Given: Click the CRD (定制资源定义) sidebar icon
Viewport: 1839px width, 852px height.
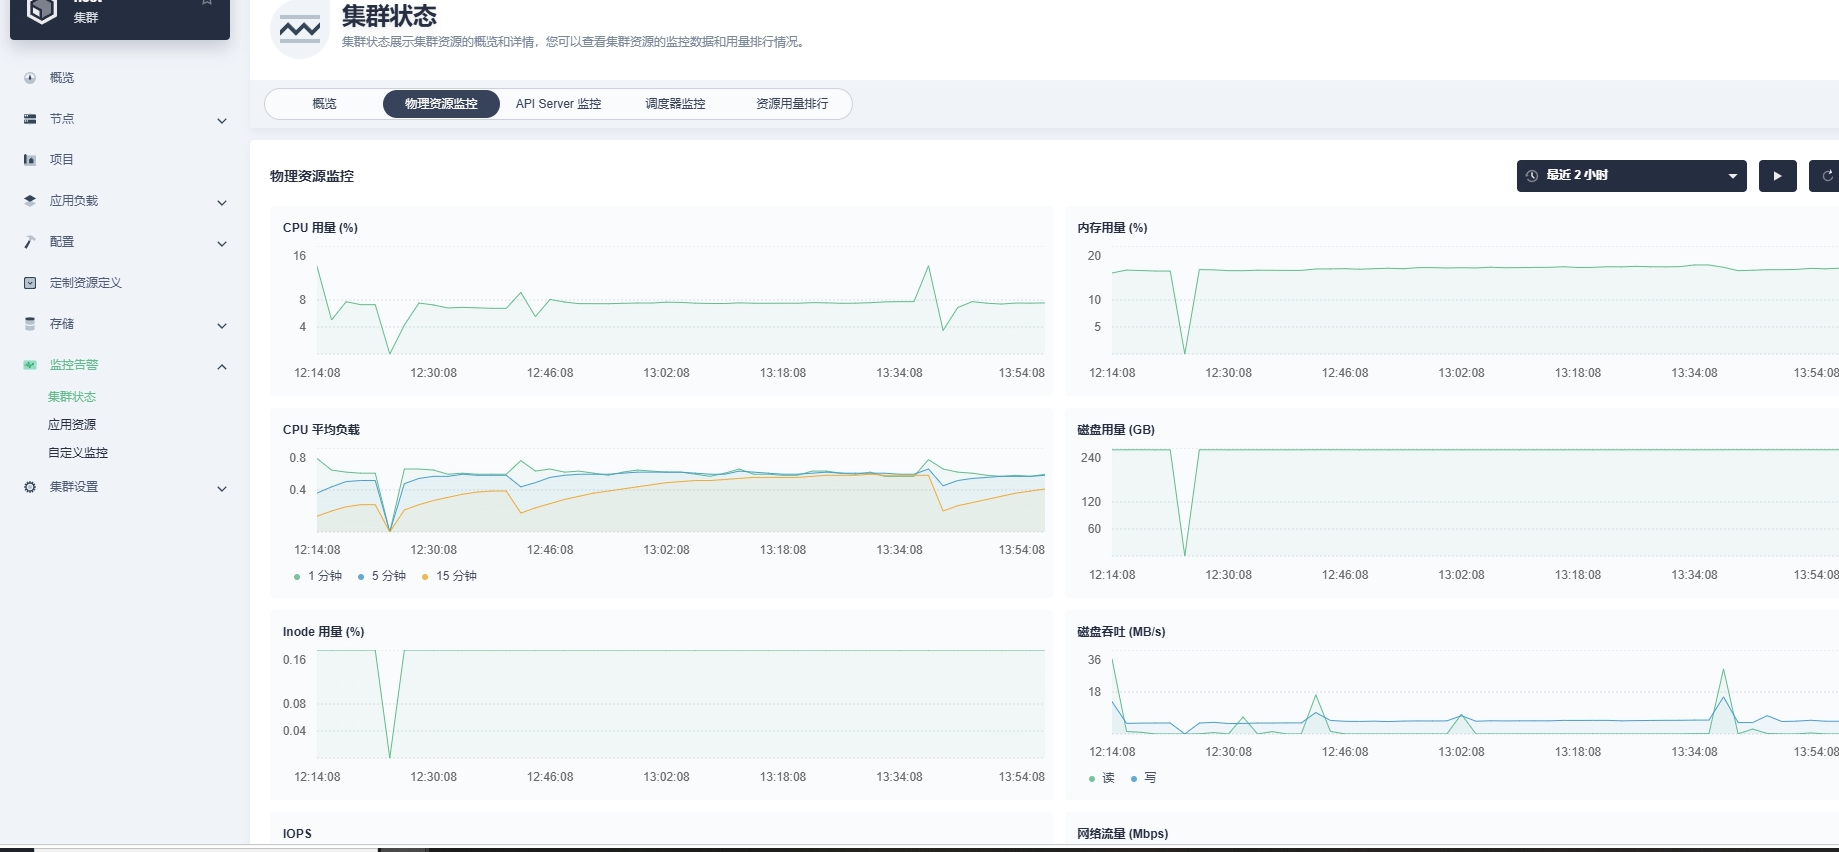Looking at the screenshot, I should (x=30, y=283).
